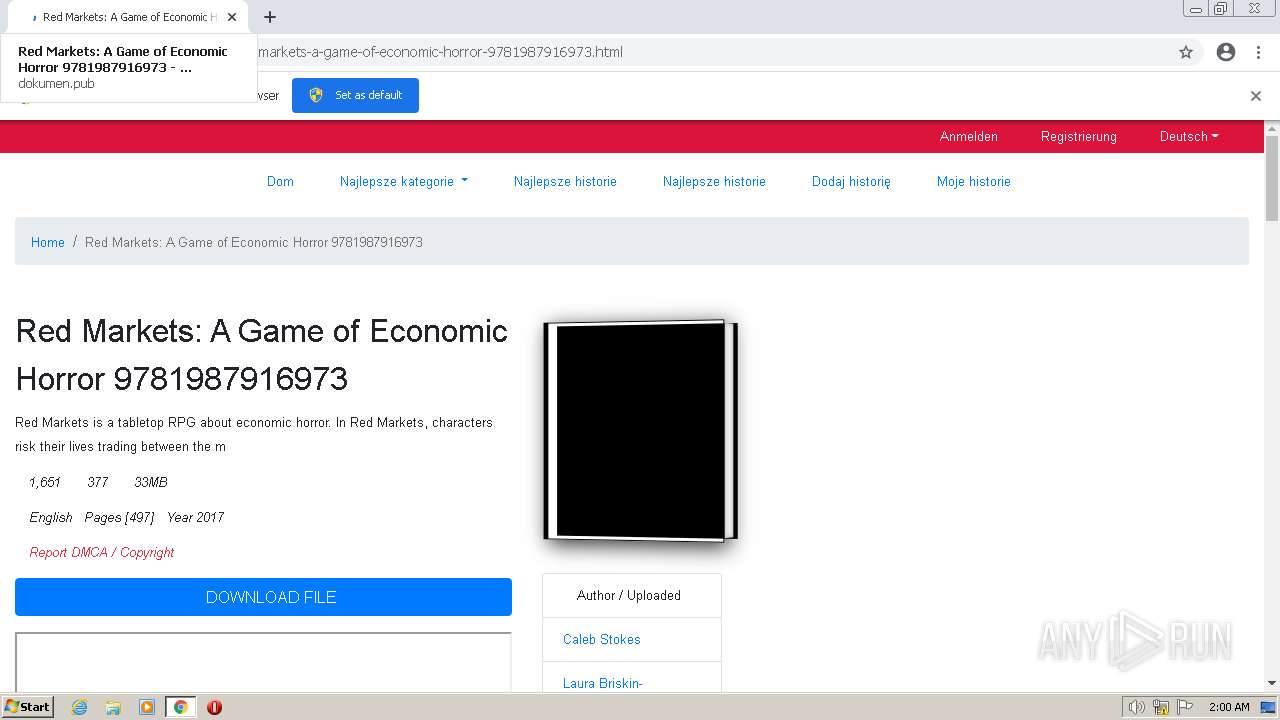Launch Internet Explorer from the taskbar
Screen dimensions: 1280x720
coord(79,707)
